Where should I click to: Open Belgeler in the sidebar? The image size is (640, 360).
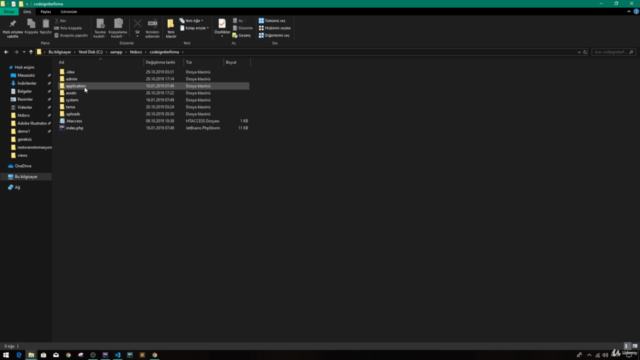(x=24, y=91)
